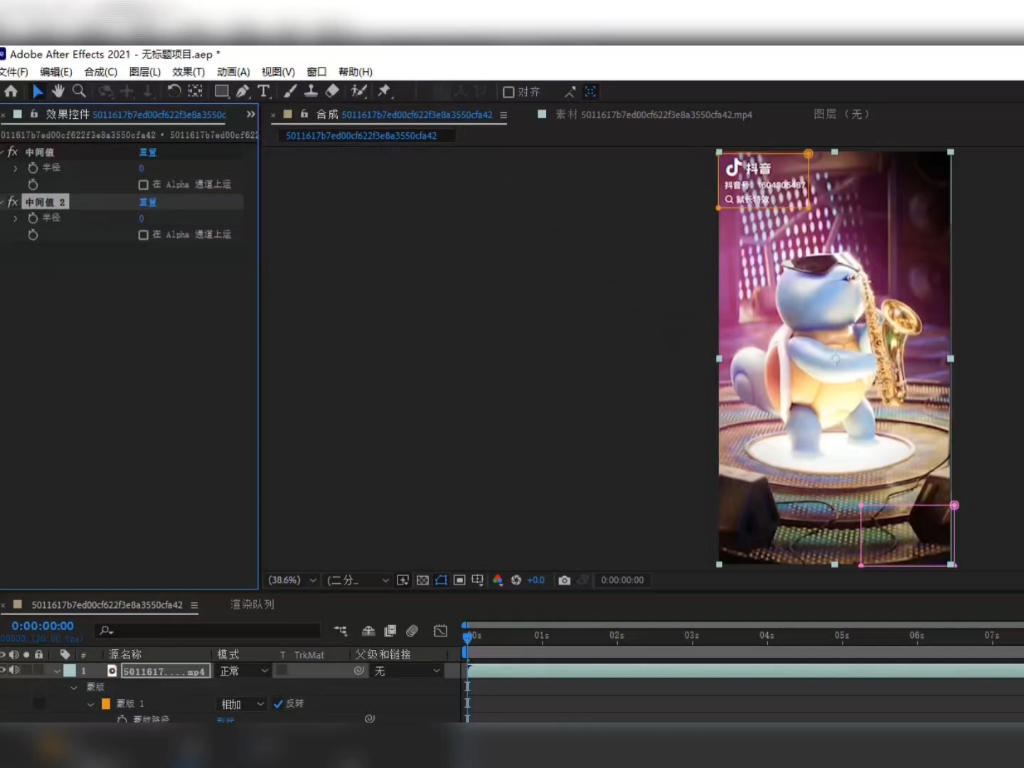Open the 效果(T) menu
This screenshot has height=768, width=1024.
[189, 72]
